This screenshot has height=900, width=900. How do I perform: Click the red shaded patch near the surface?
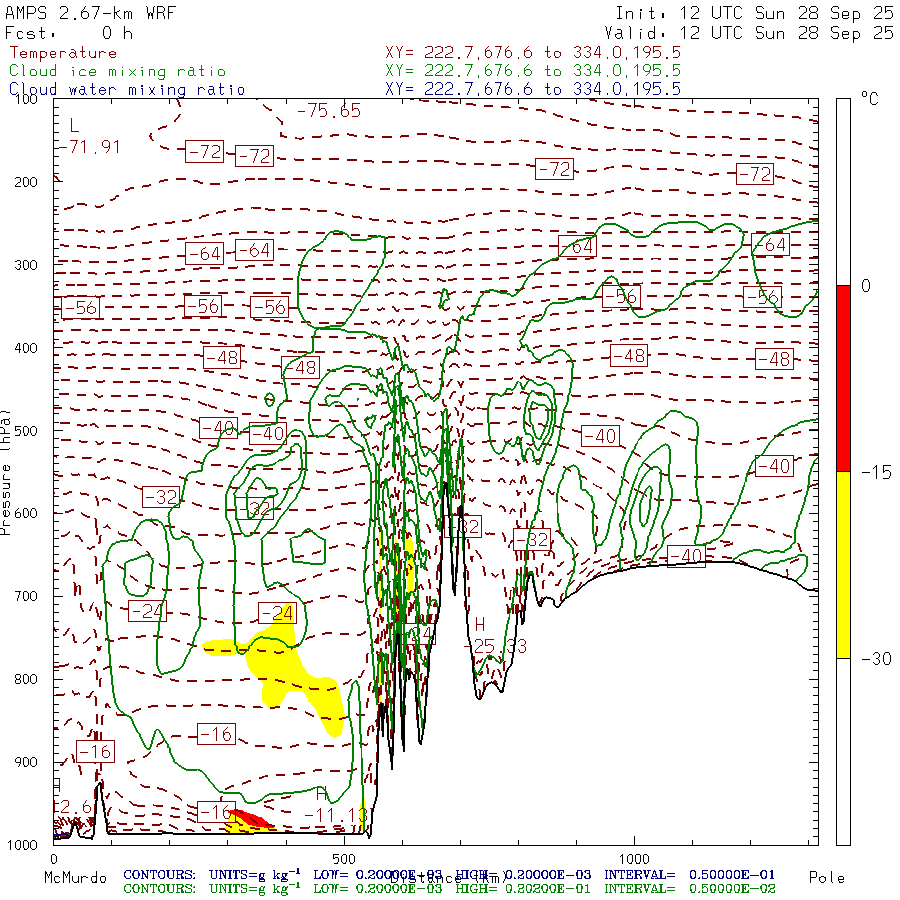[x=251, y=818]
